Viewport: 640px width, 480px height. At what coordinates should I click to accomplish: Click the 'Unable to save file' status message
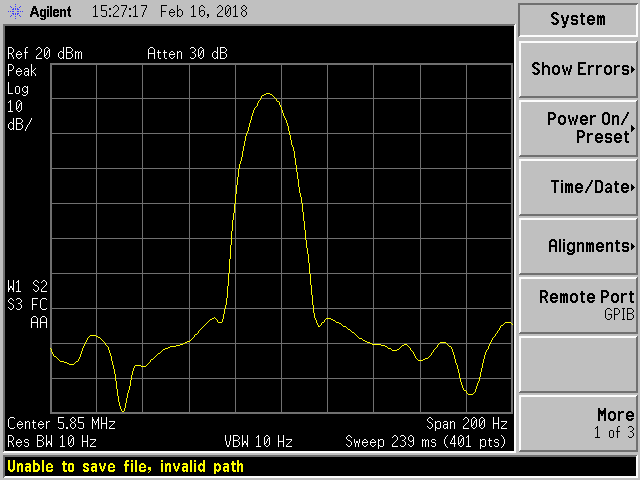(x=126, y=466)
